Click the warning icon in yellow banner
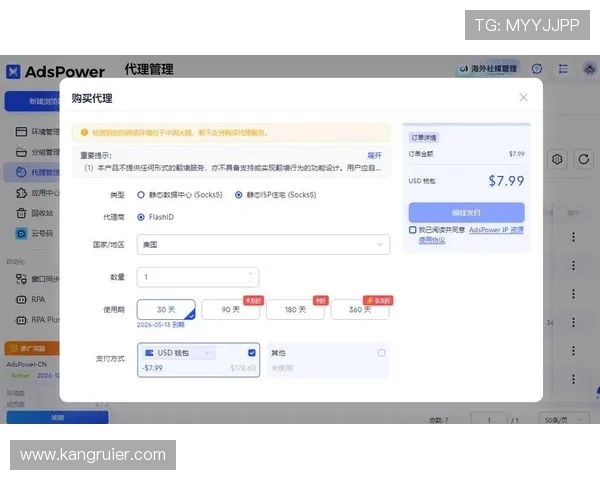 (x=84, y=132)
